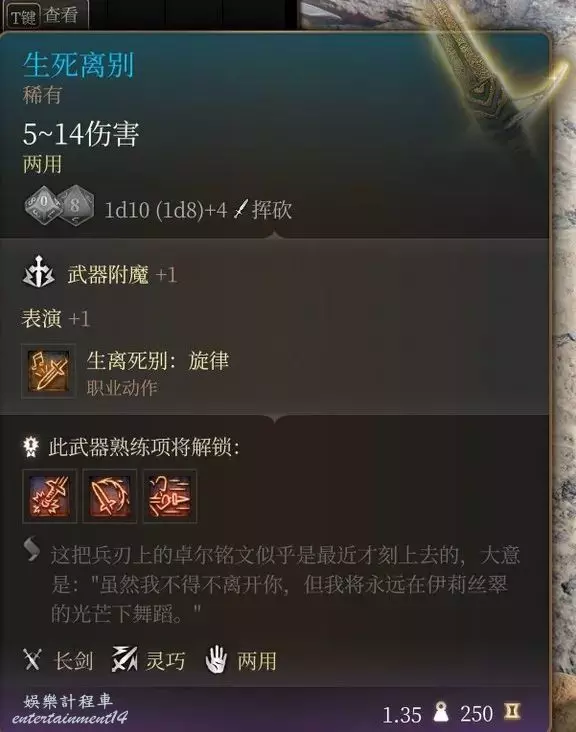Click the 5~14伤害 damage text
576x732 pixels.
point(81,134)
